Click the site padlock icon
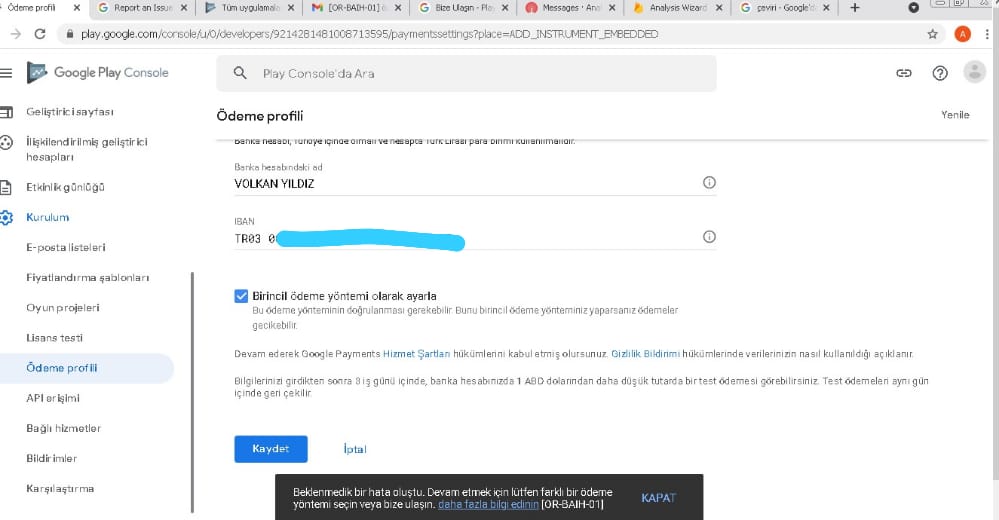The height and width of the screenshot is (520, 999). click(70, 34)
